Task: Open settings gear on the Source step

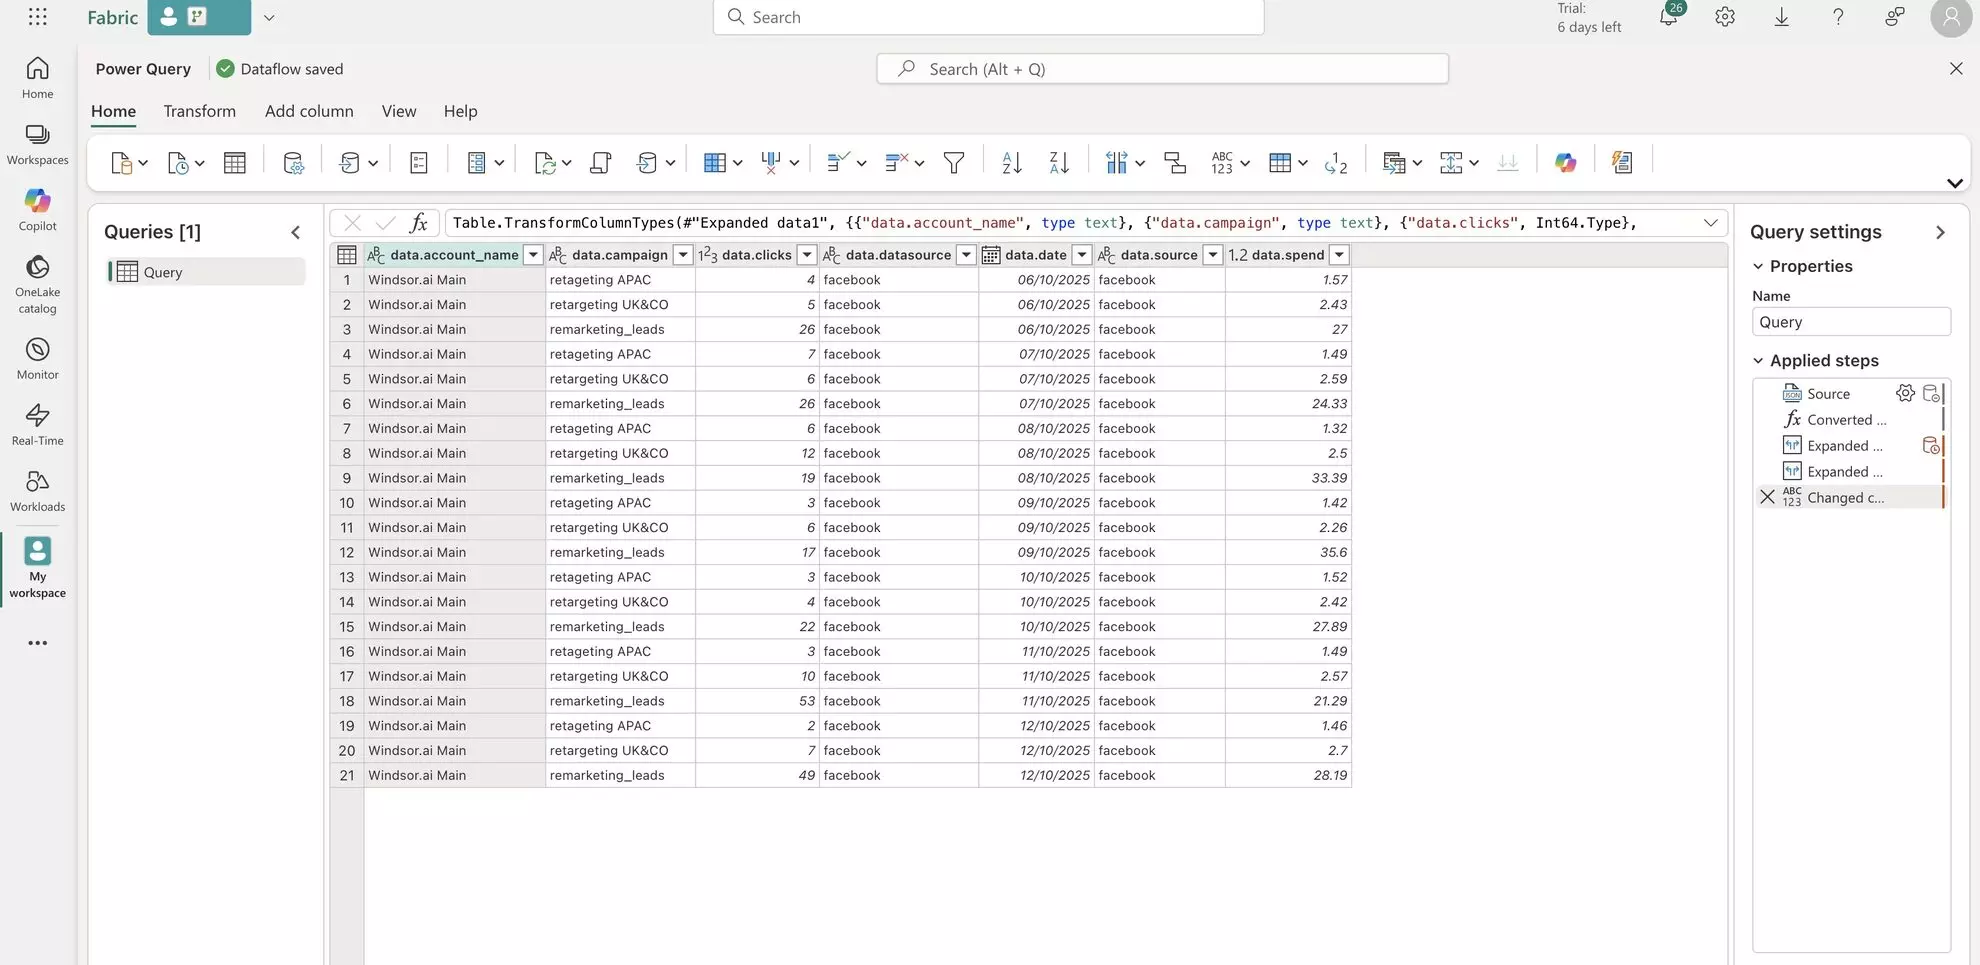Action: point(1903,393)
